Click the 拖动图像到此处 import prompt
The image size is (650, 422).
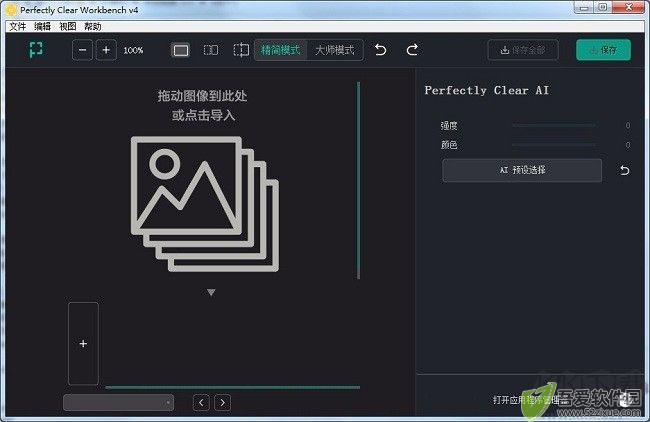(x=202, y=96)
